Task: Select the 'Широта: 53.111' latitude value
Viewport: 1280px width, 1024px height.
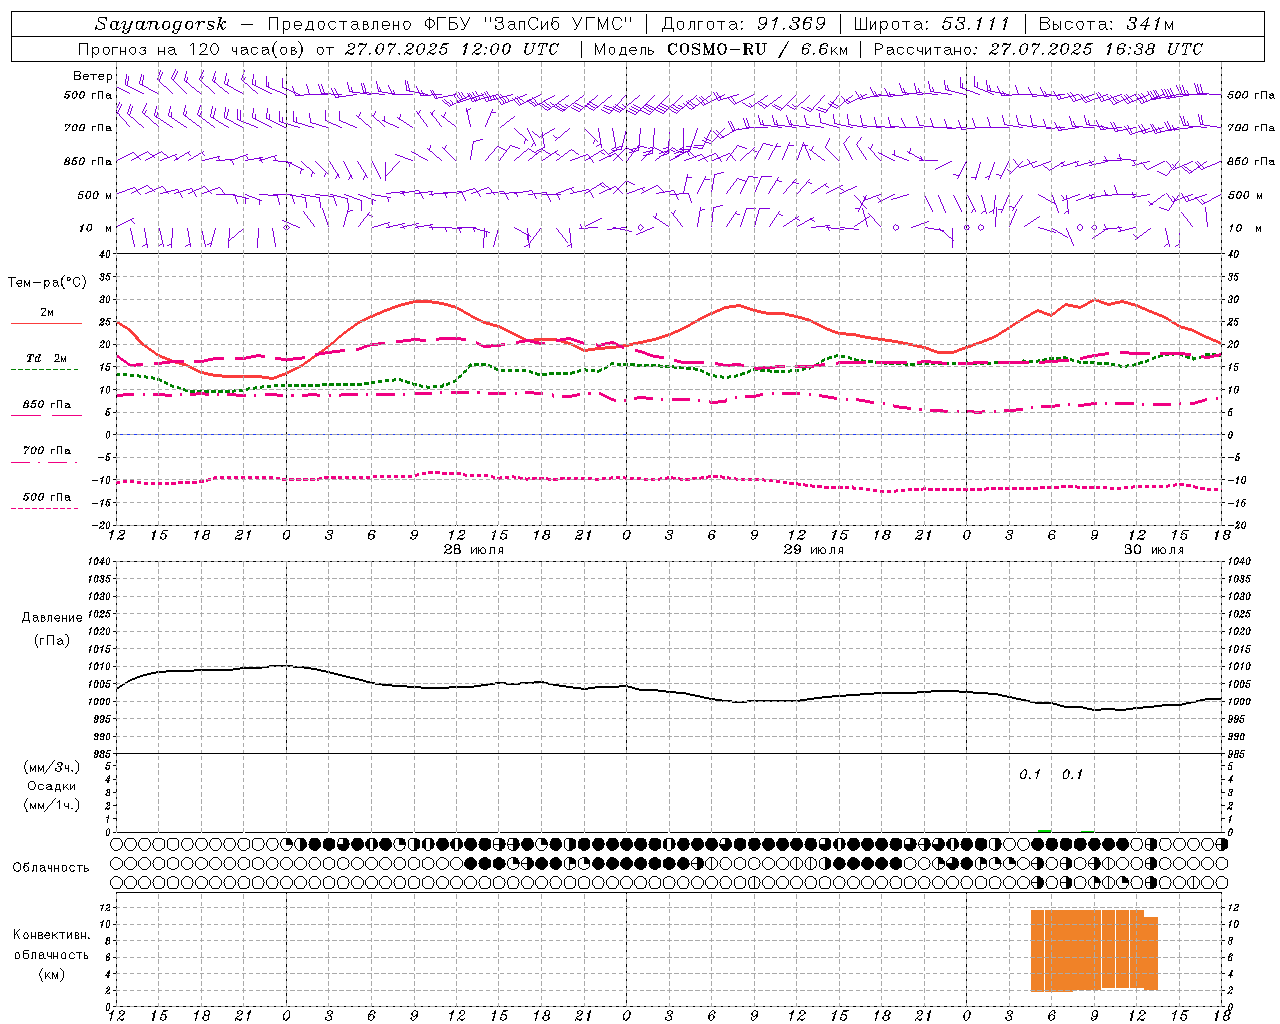Action: click(x=932, y=24)
